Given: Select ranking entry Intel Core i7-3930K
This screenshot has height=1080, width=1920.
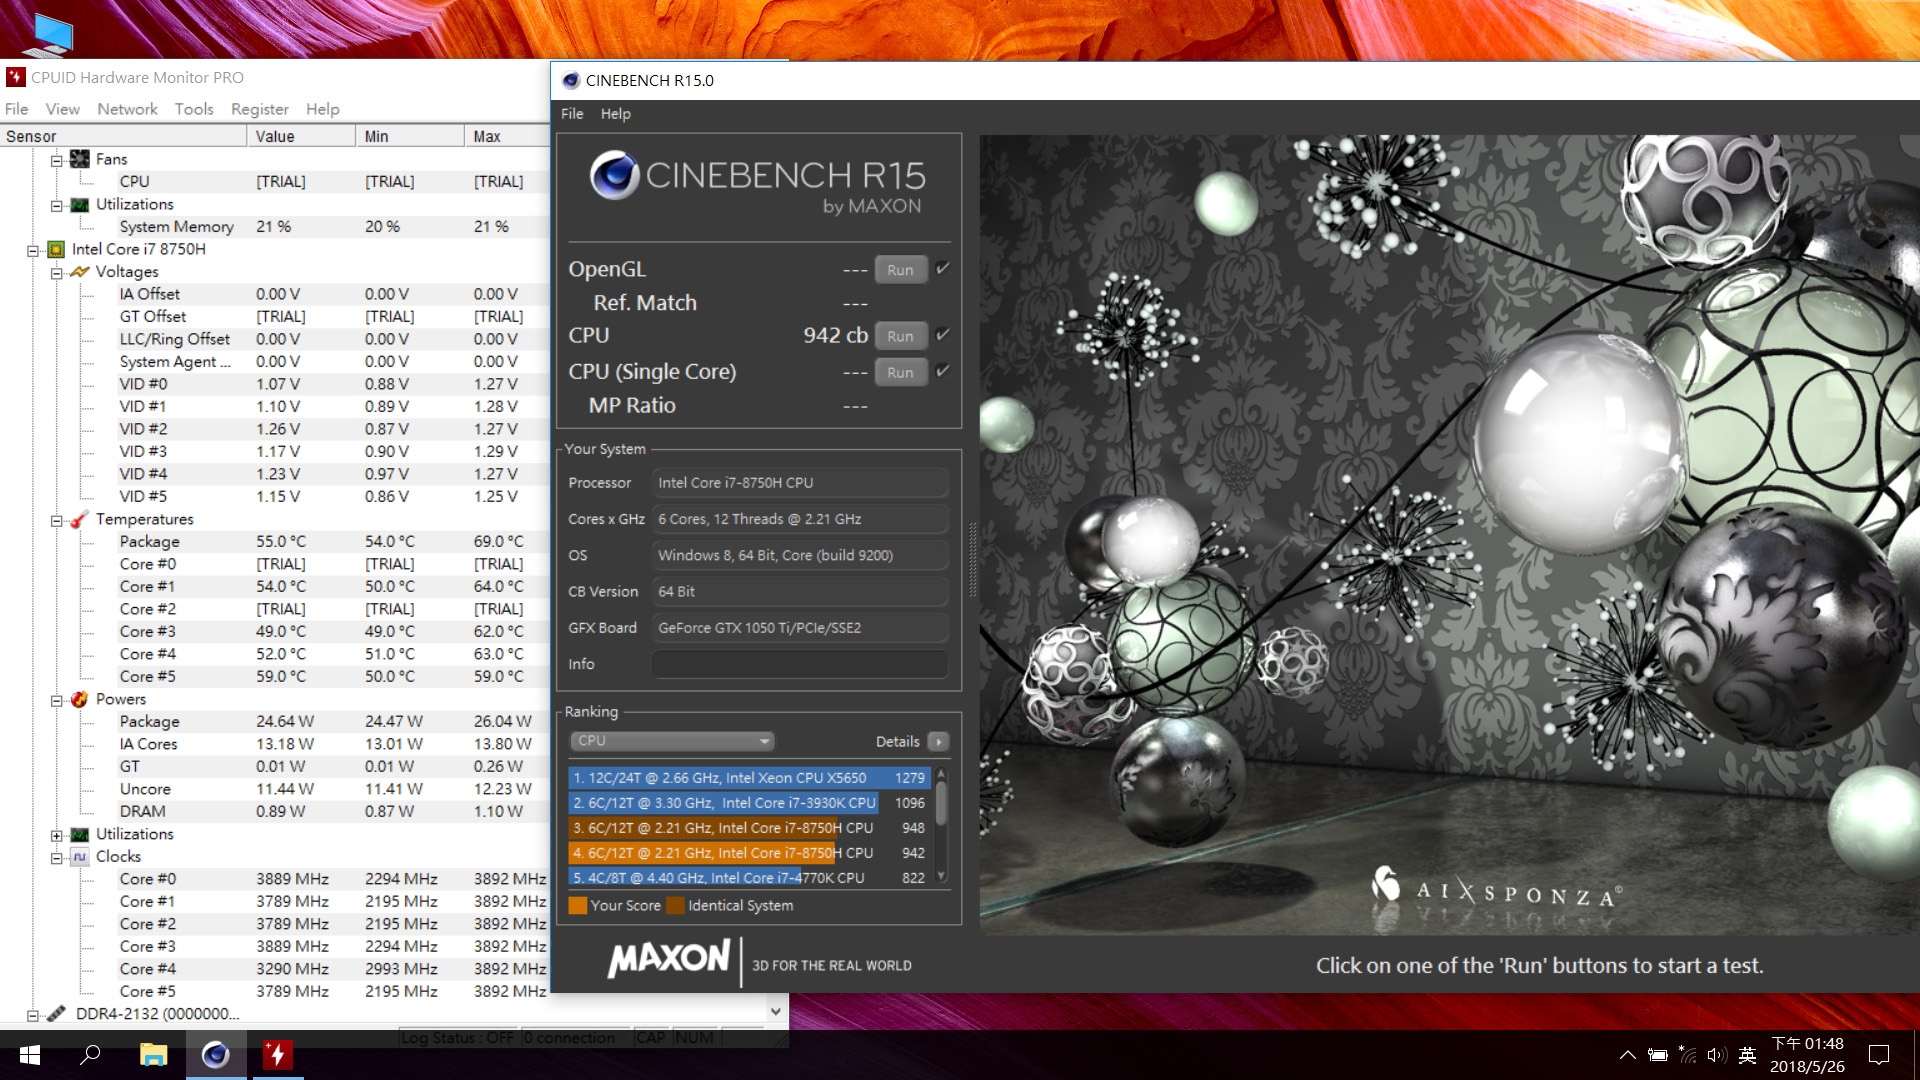Looking at the screenshot, I should (749, 802).
